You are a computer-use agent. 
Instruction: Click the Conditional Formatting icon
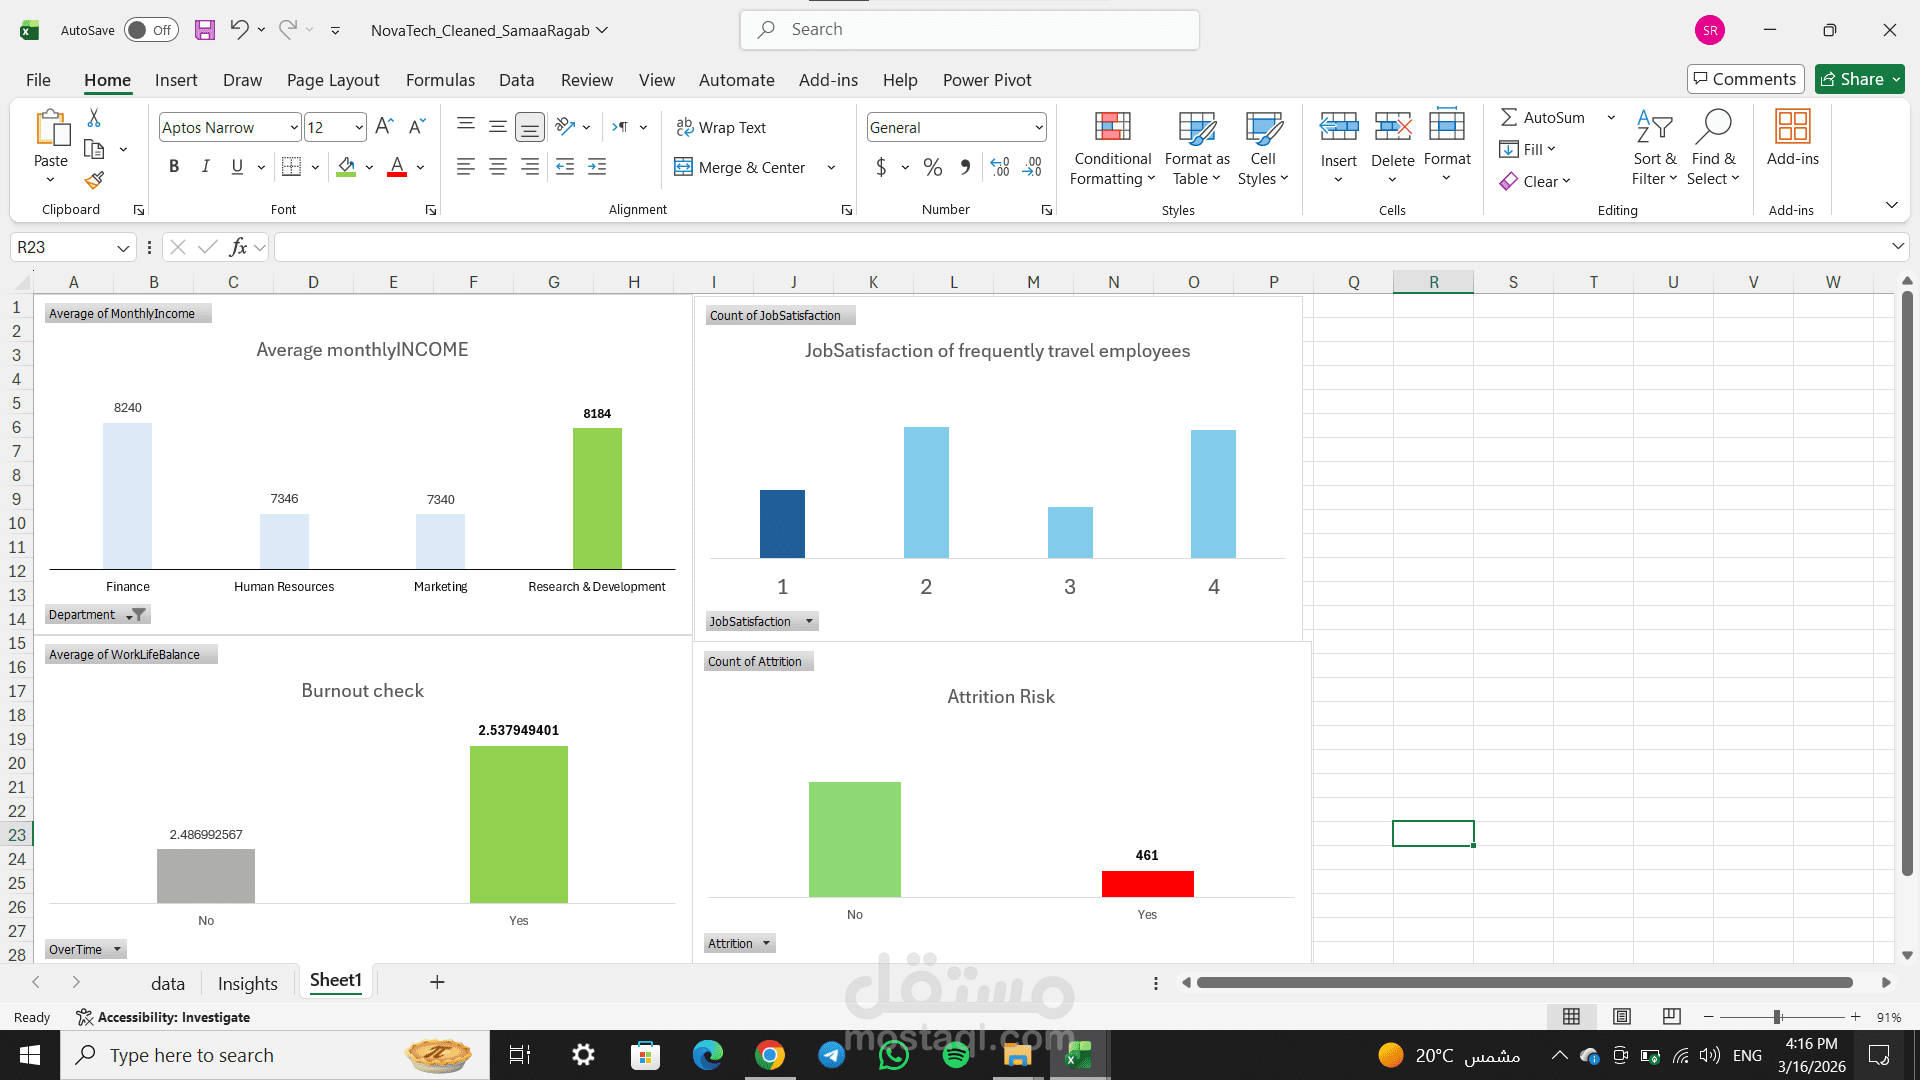click(x=1112, y=127)
